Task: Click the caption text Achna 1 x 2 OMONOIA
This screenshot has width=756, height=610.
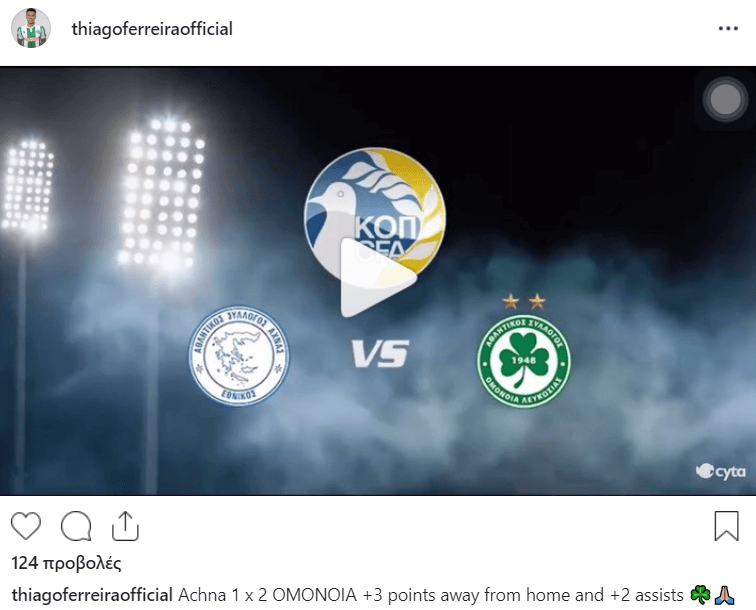Action: pyautogui.click(x=268, y=595)
